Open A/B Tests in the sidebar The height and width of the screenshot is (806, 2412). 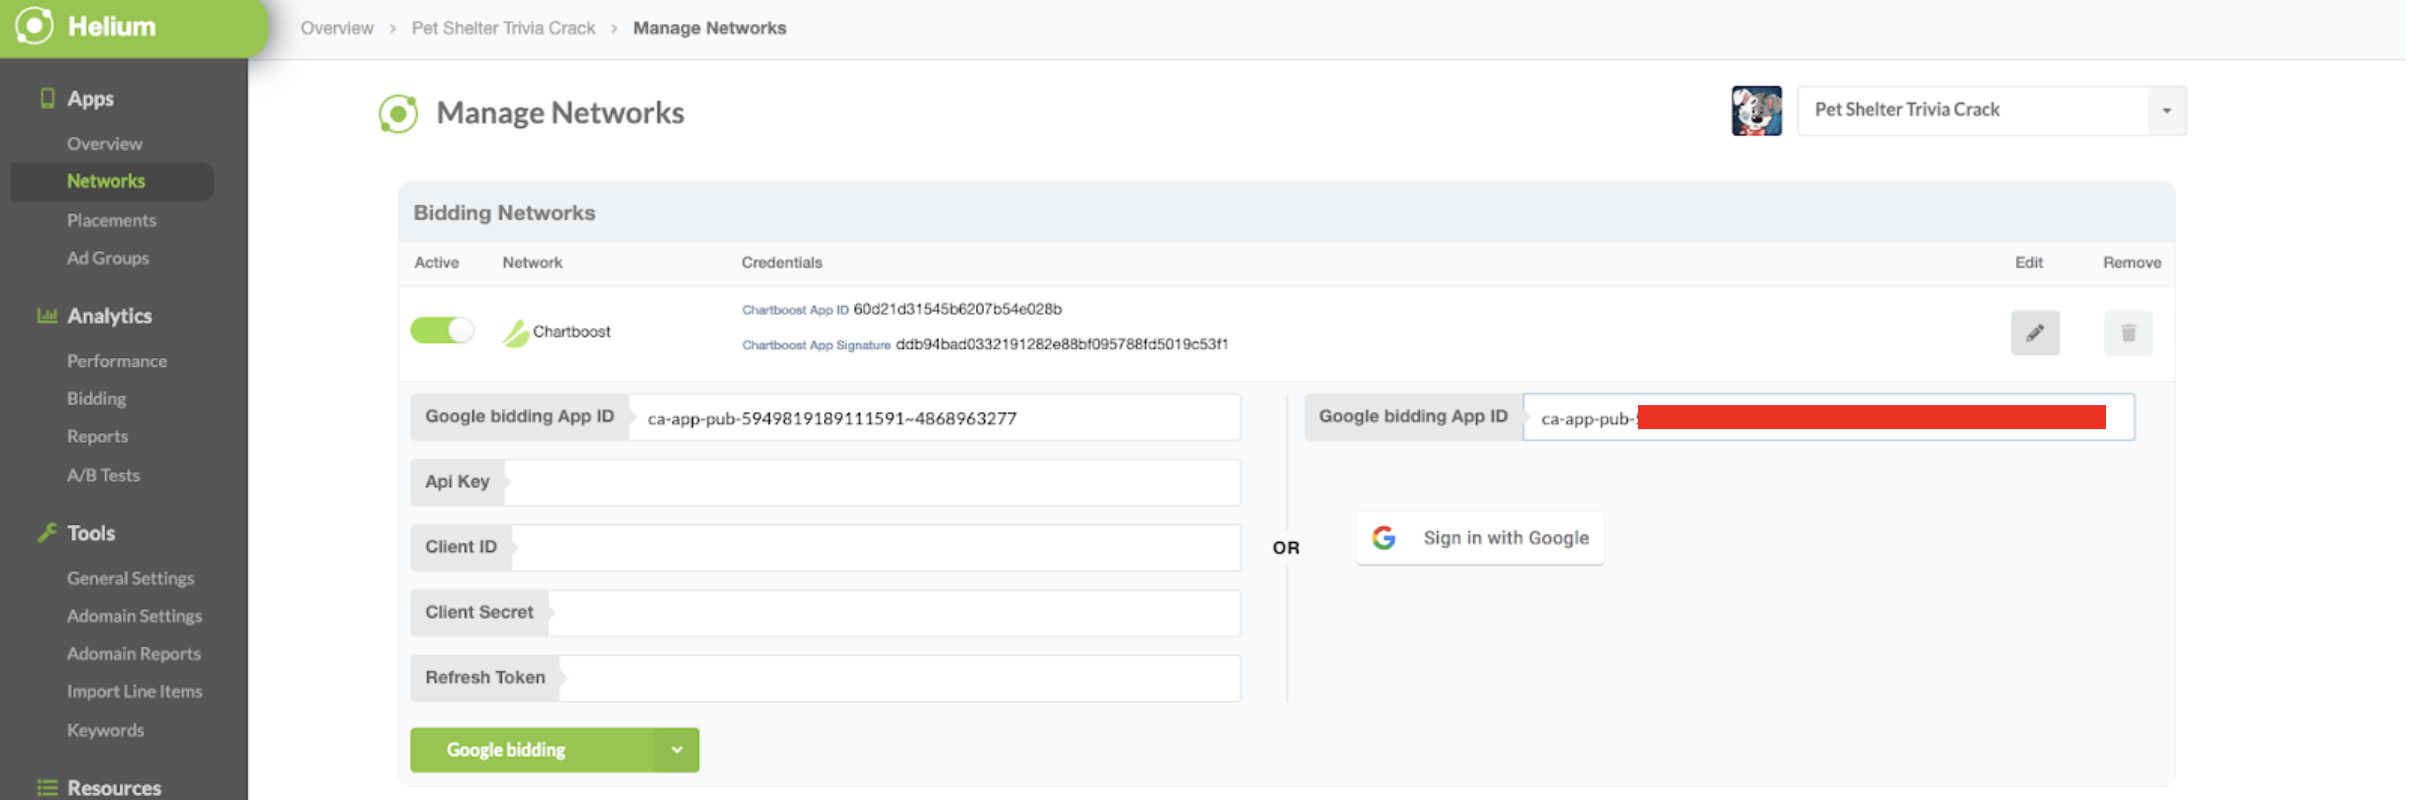(104, 476)
